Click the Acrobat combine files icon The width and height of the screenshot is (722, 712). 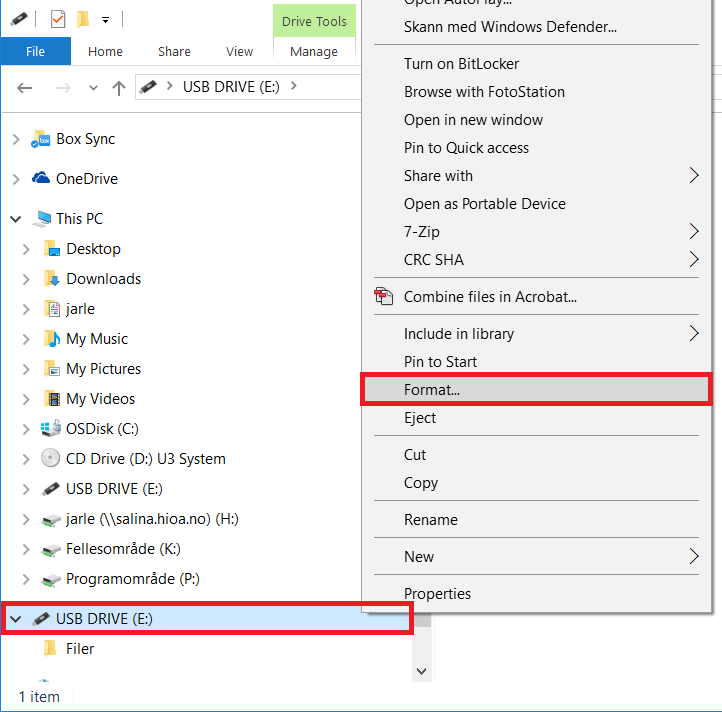pyautogui.click(x=384, y=296)
